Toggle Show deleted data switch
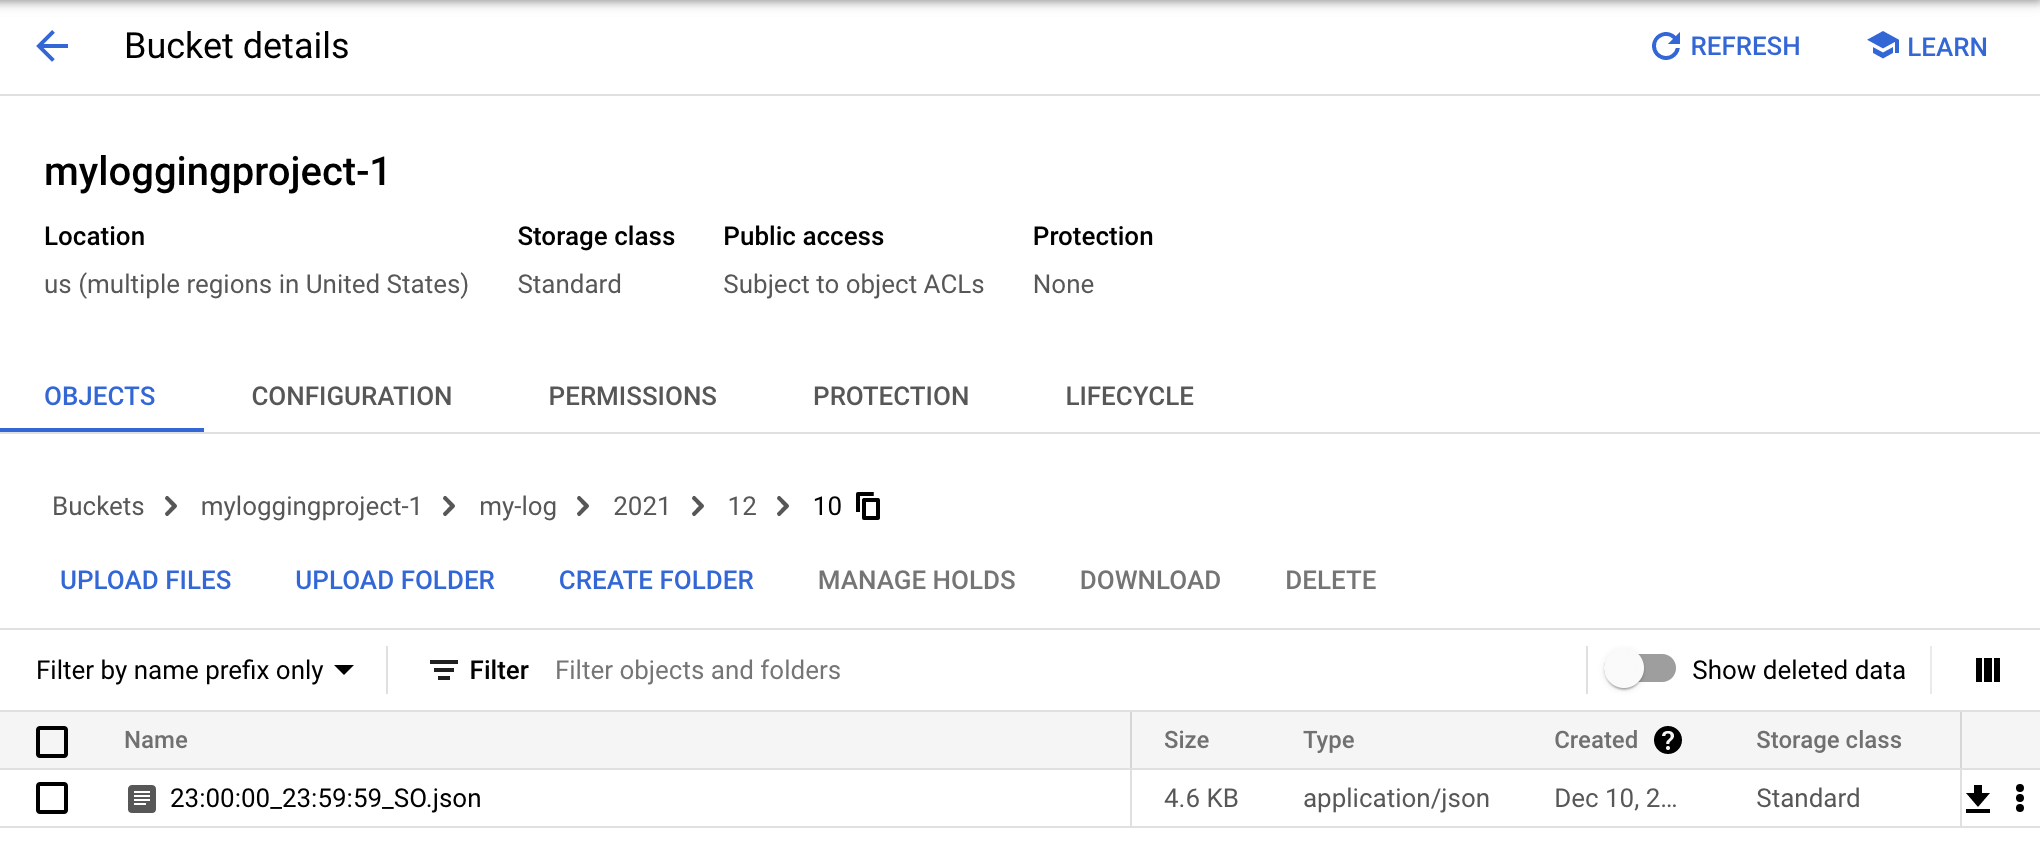The height and width of the screenshot is (848, 2040). [x=1641, y=669]
